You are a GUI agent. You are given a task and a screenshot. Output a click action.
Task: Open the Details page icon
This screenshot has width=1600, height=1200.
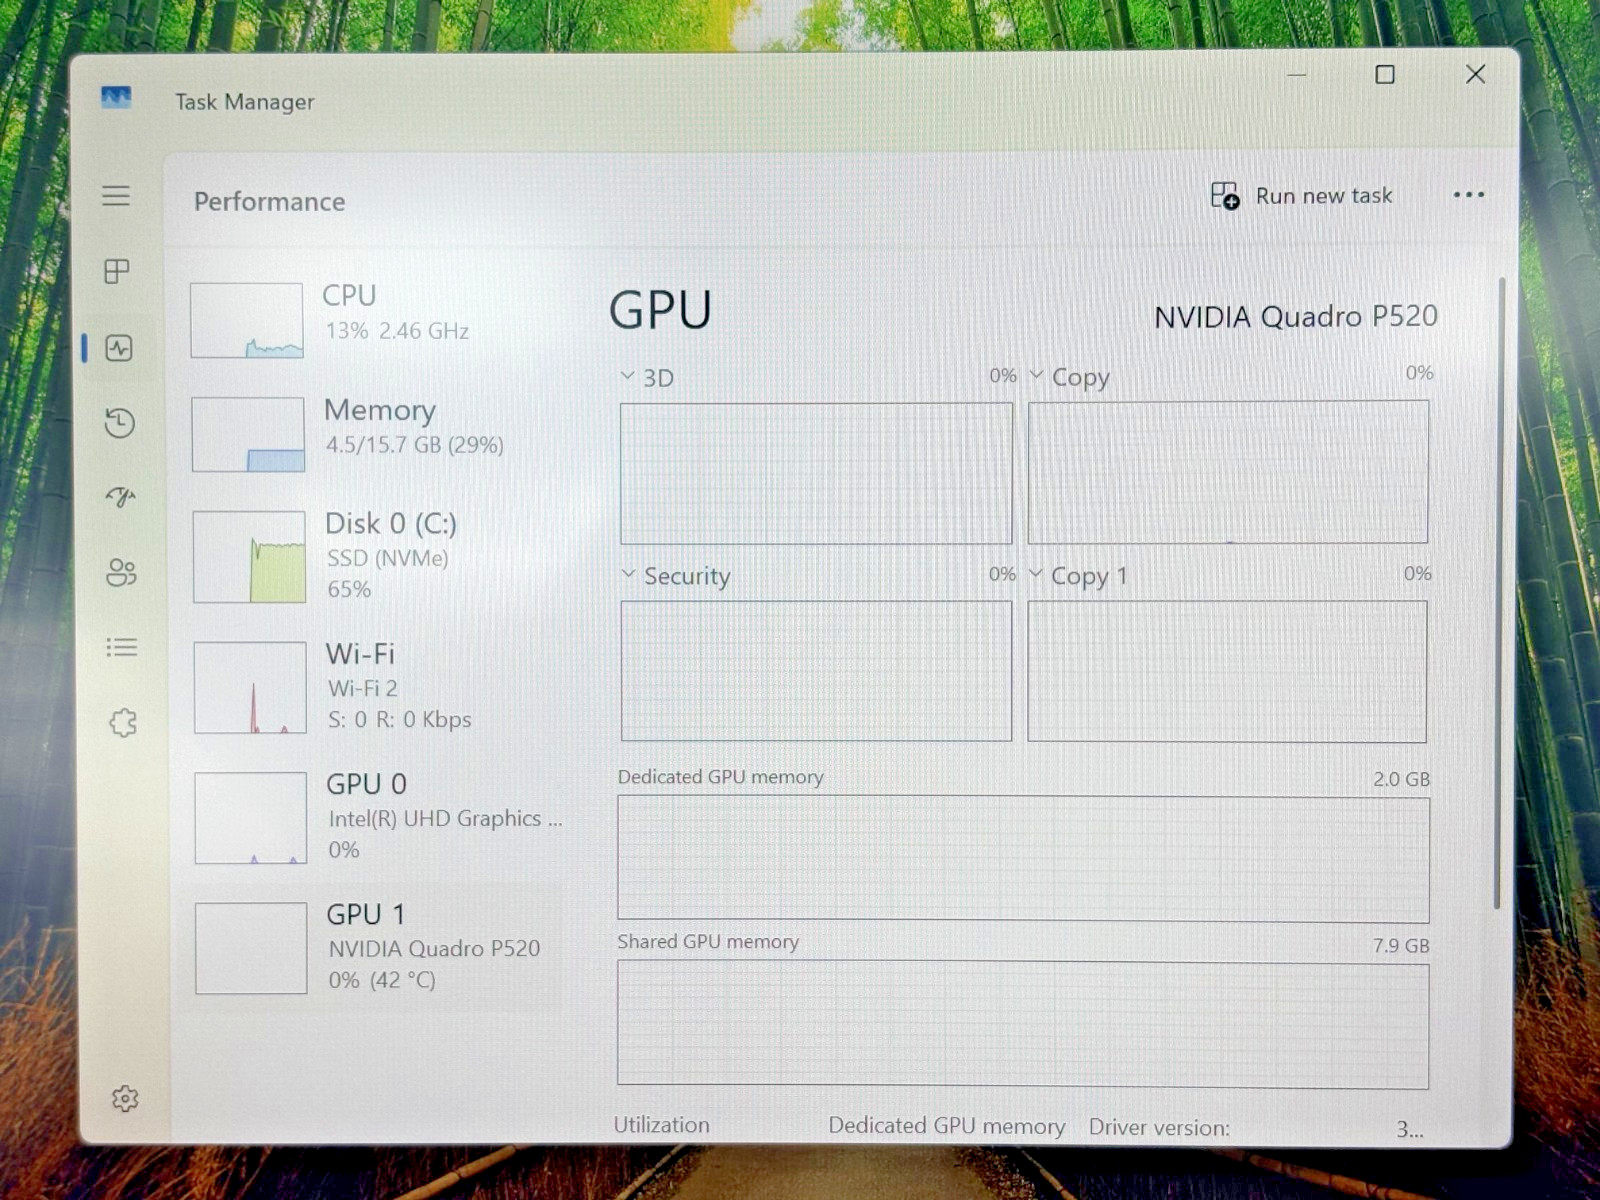tap(122, 648)
